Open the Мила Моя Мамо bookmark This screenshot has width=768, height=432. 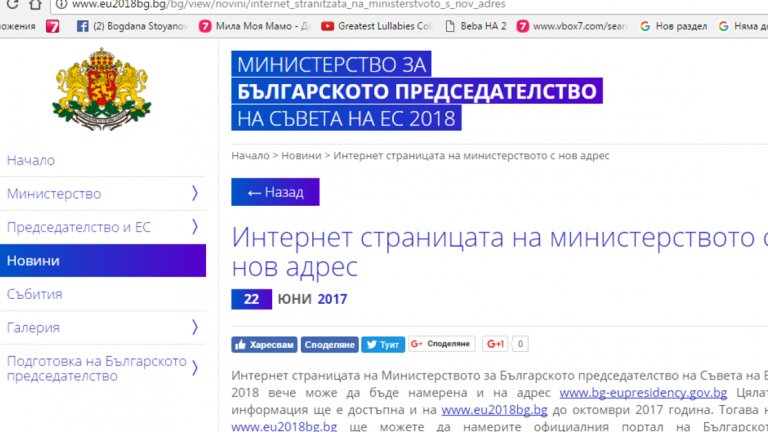(x=254, y=26)
